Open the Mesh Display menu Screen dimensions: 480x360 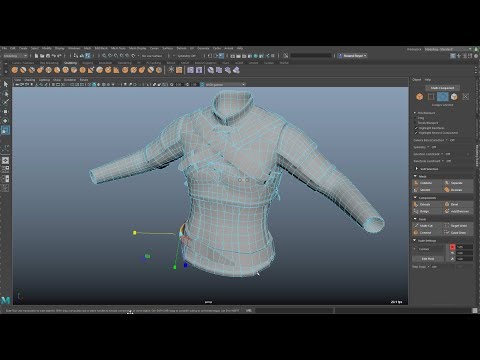[x=138, y=49]
